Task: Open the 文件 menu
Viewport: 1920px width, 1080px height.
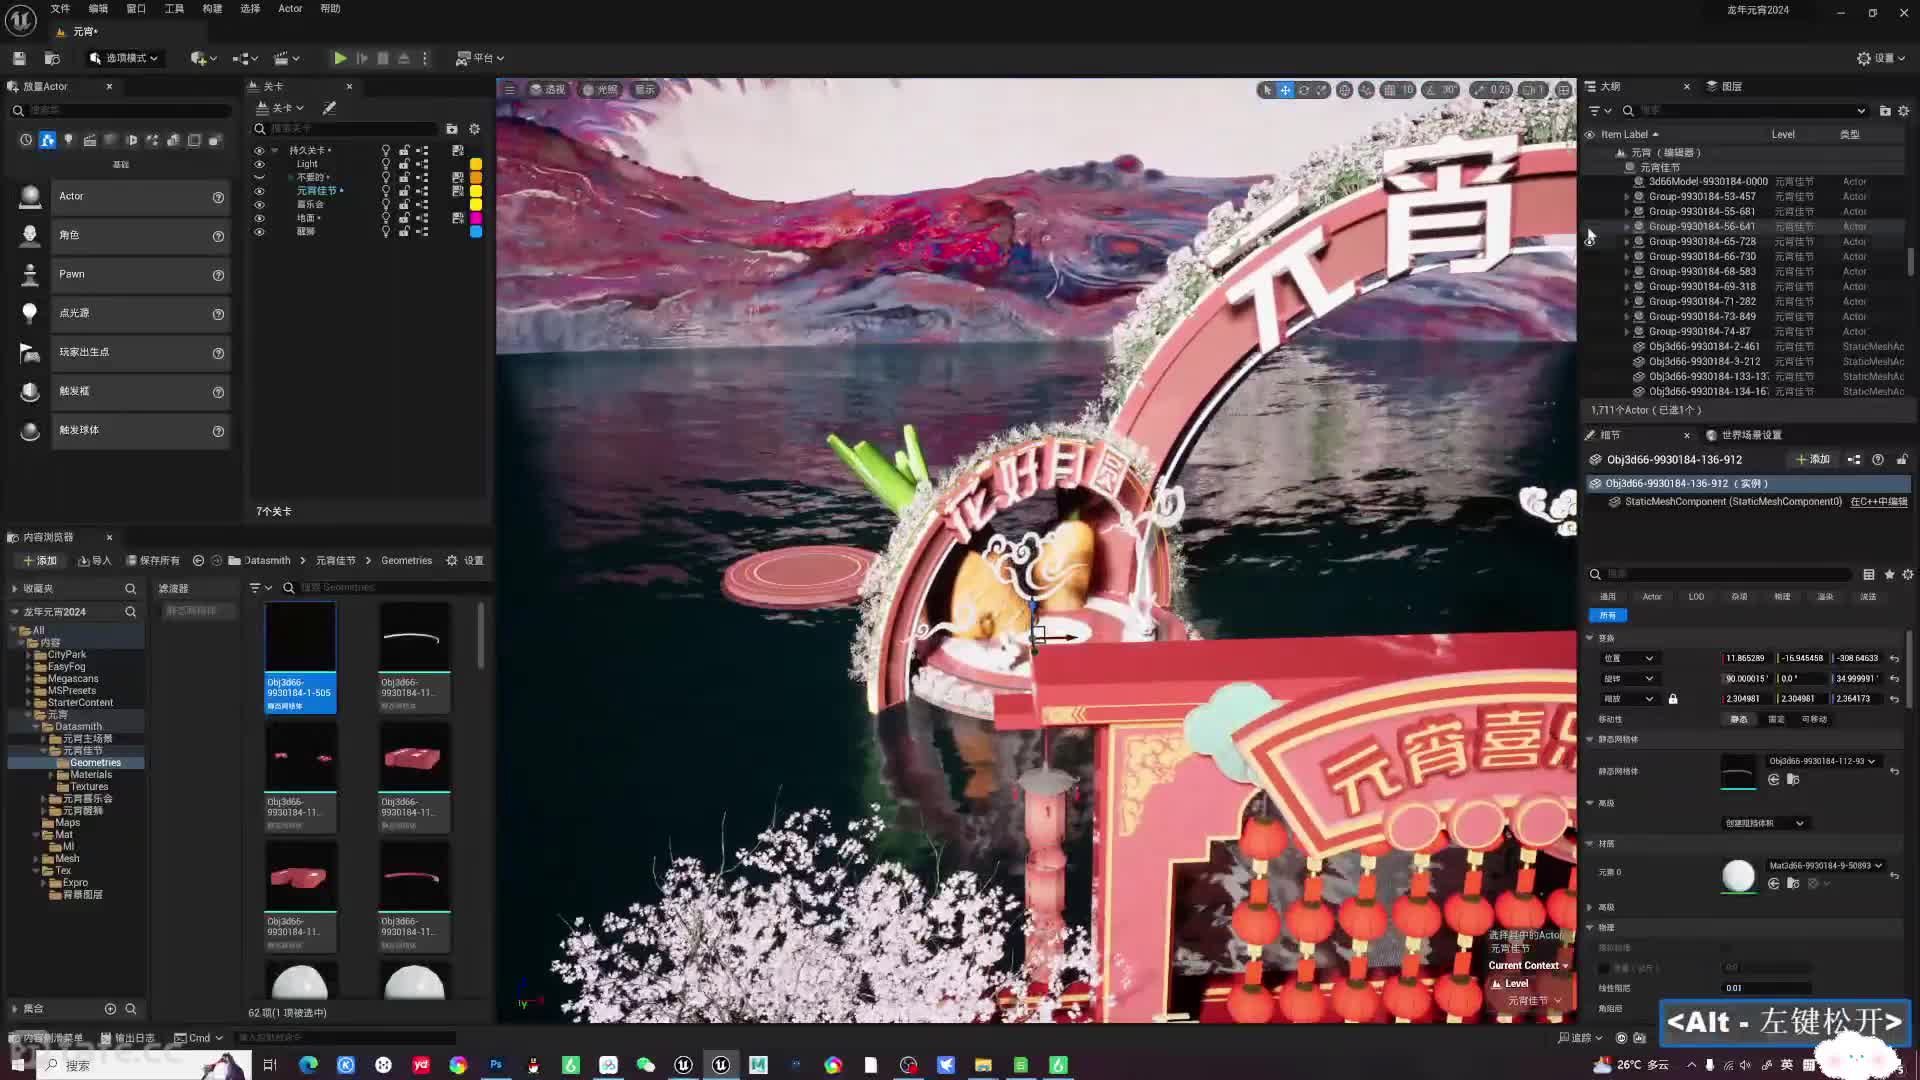Action: pos(61,8)
